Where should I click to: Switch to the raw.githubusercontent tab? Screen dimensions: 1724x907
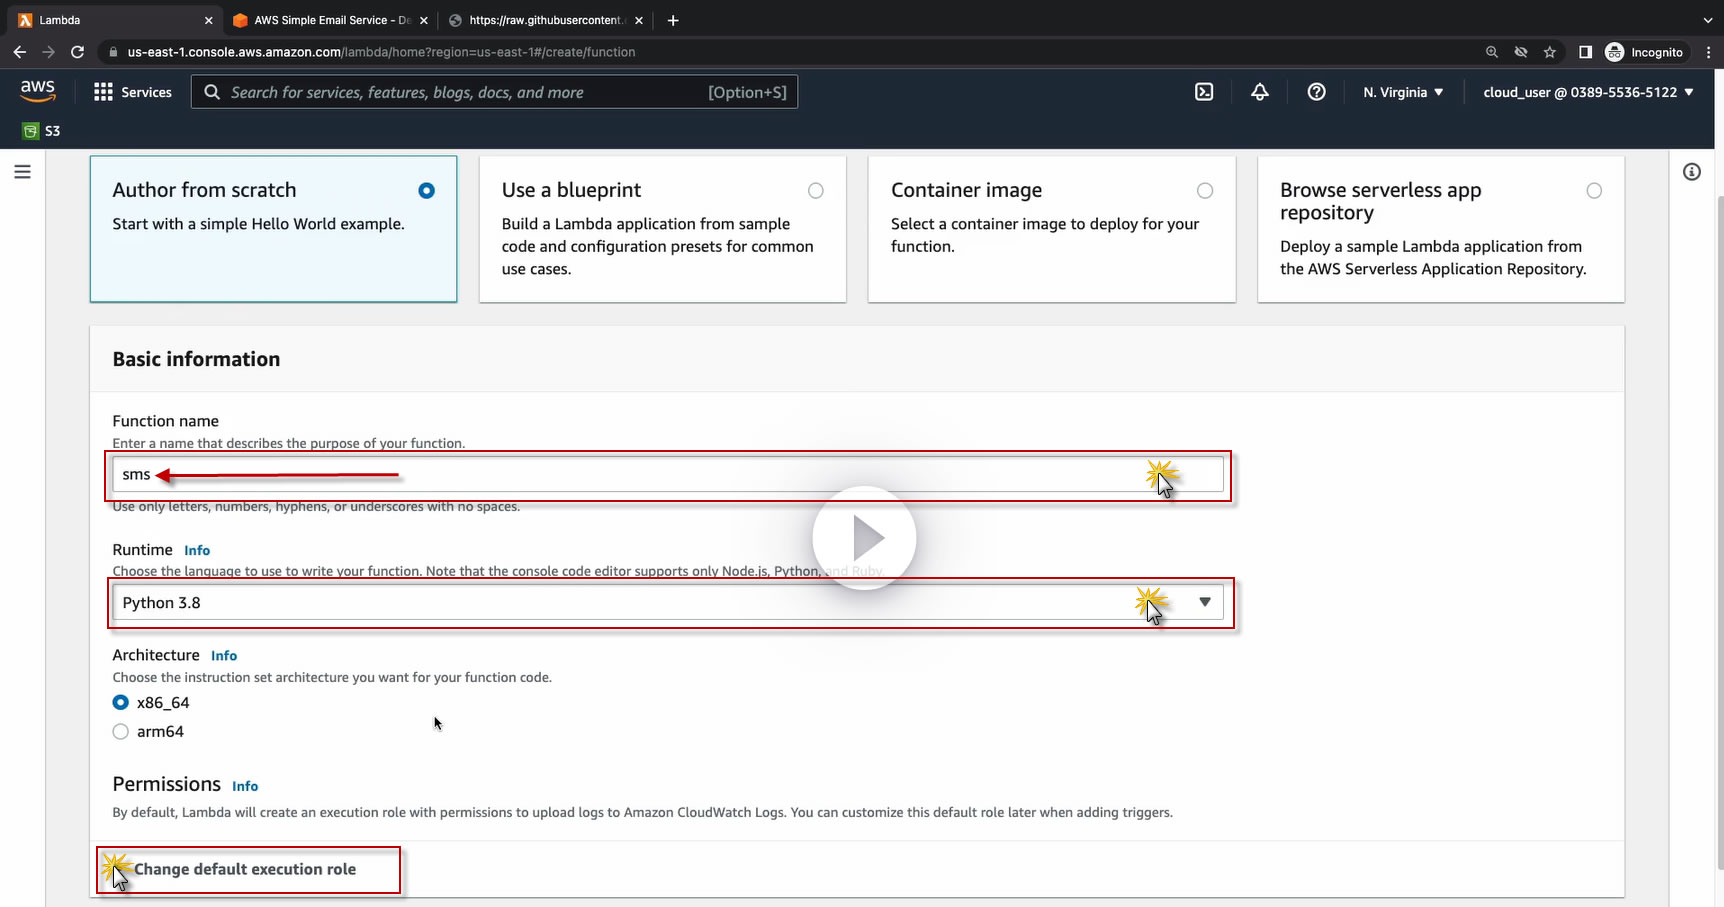pyautogui.click(x=545, y=20)
